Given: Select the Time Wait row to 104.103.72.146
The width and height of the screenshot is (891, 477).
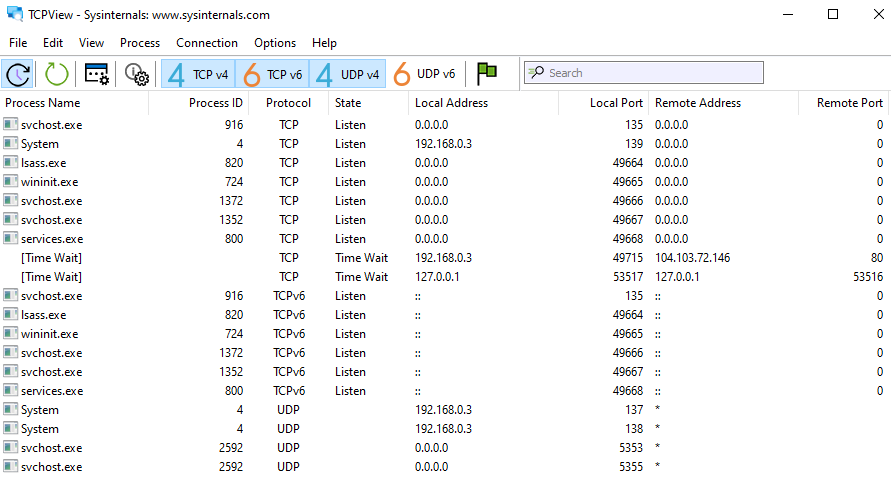Looking at the screenshot, I should pyautogui.click(x=446, y=258).
